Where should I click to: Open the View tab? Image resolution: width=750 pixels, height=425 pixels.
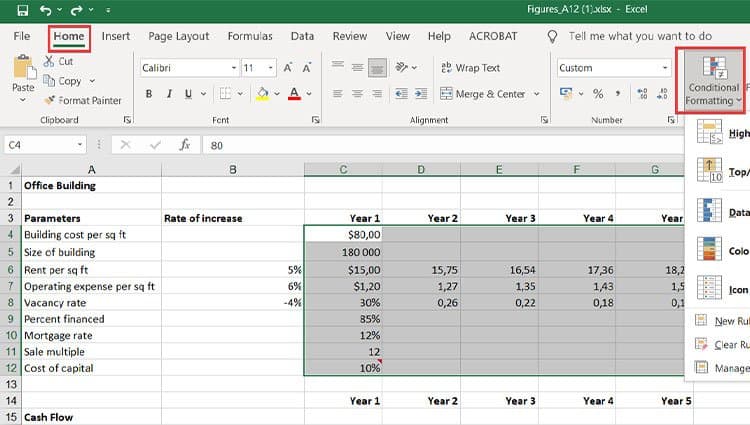click(397, 36)
